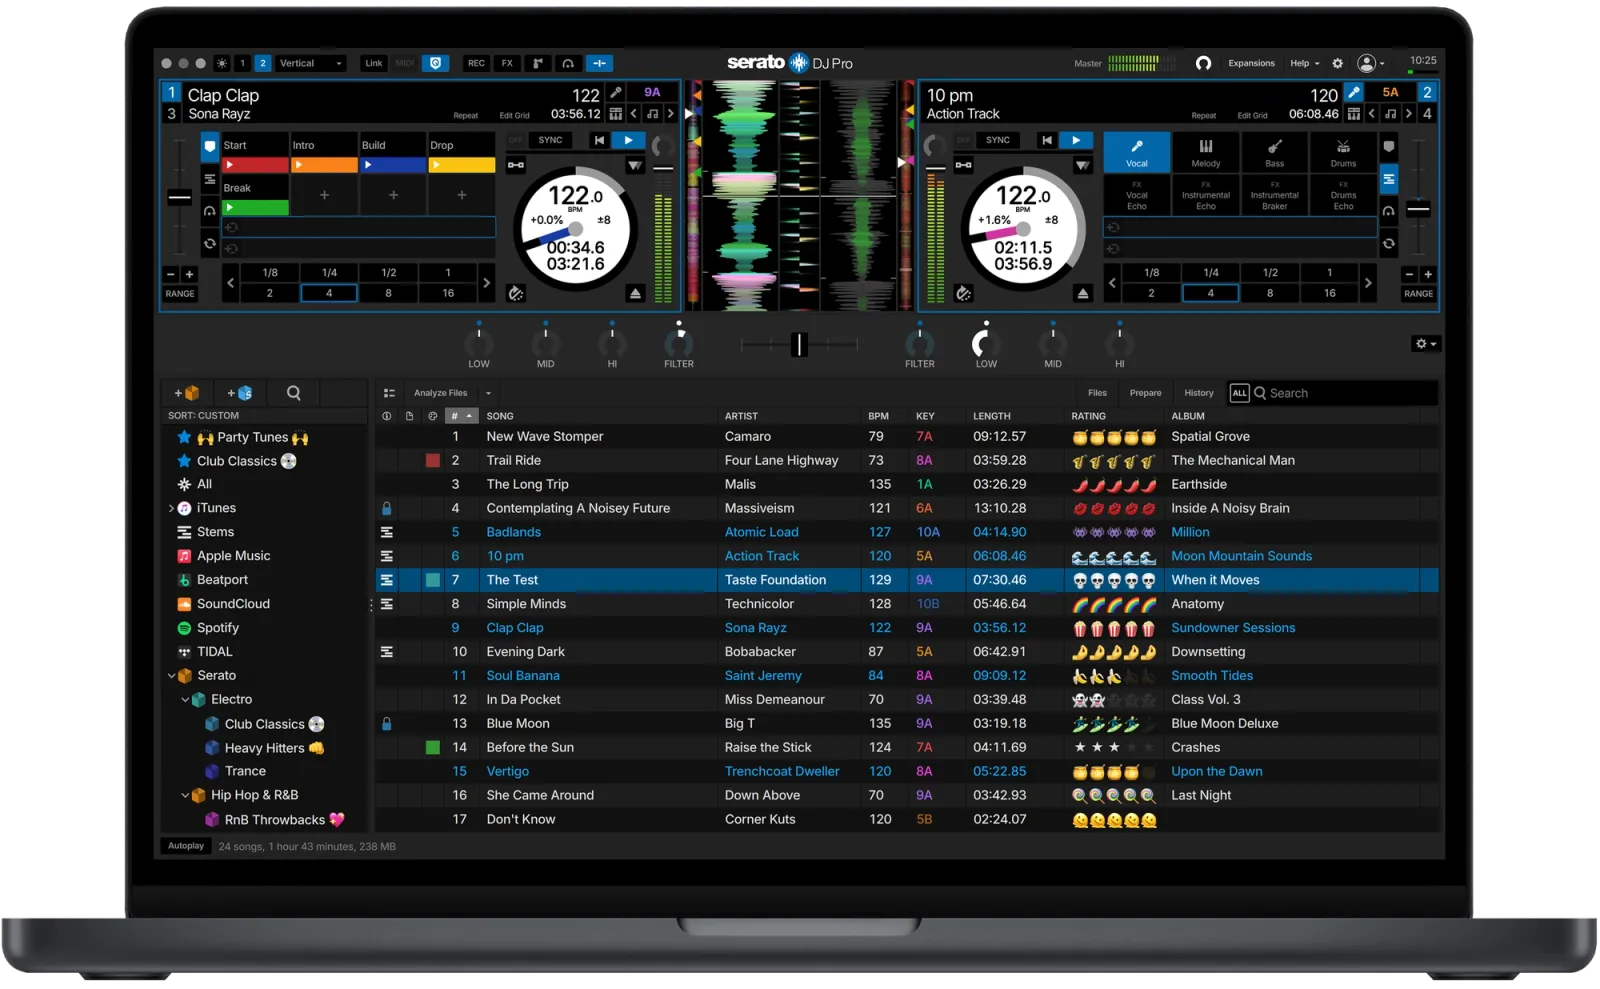Open the Vertical display mode dropdown
The width and height of the screenshot is (1600, 989).
[311, 63]
